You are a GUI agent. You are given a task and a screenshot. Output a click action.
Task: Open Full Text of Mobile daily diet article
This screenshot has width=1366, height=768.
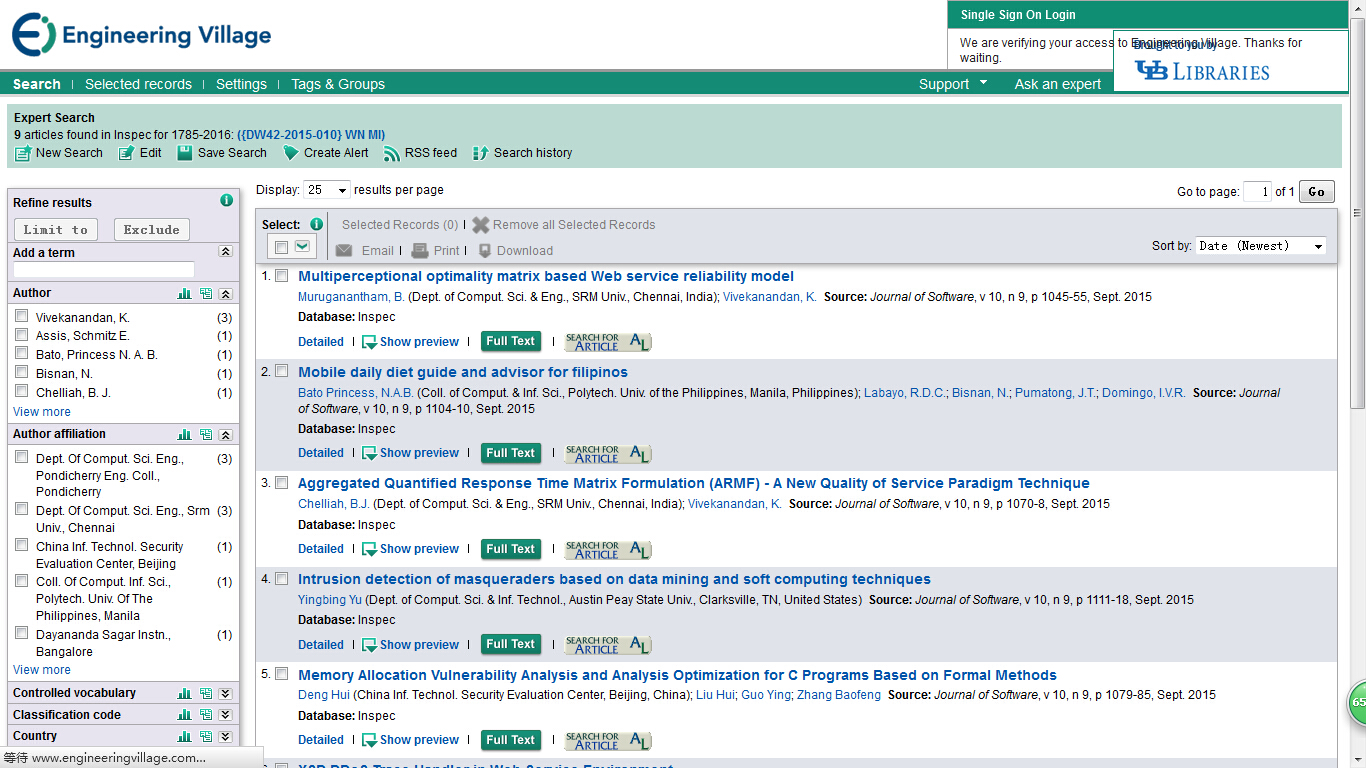pos(510,453)
